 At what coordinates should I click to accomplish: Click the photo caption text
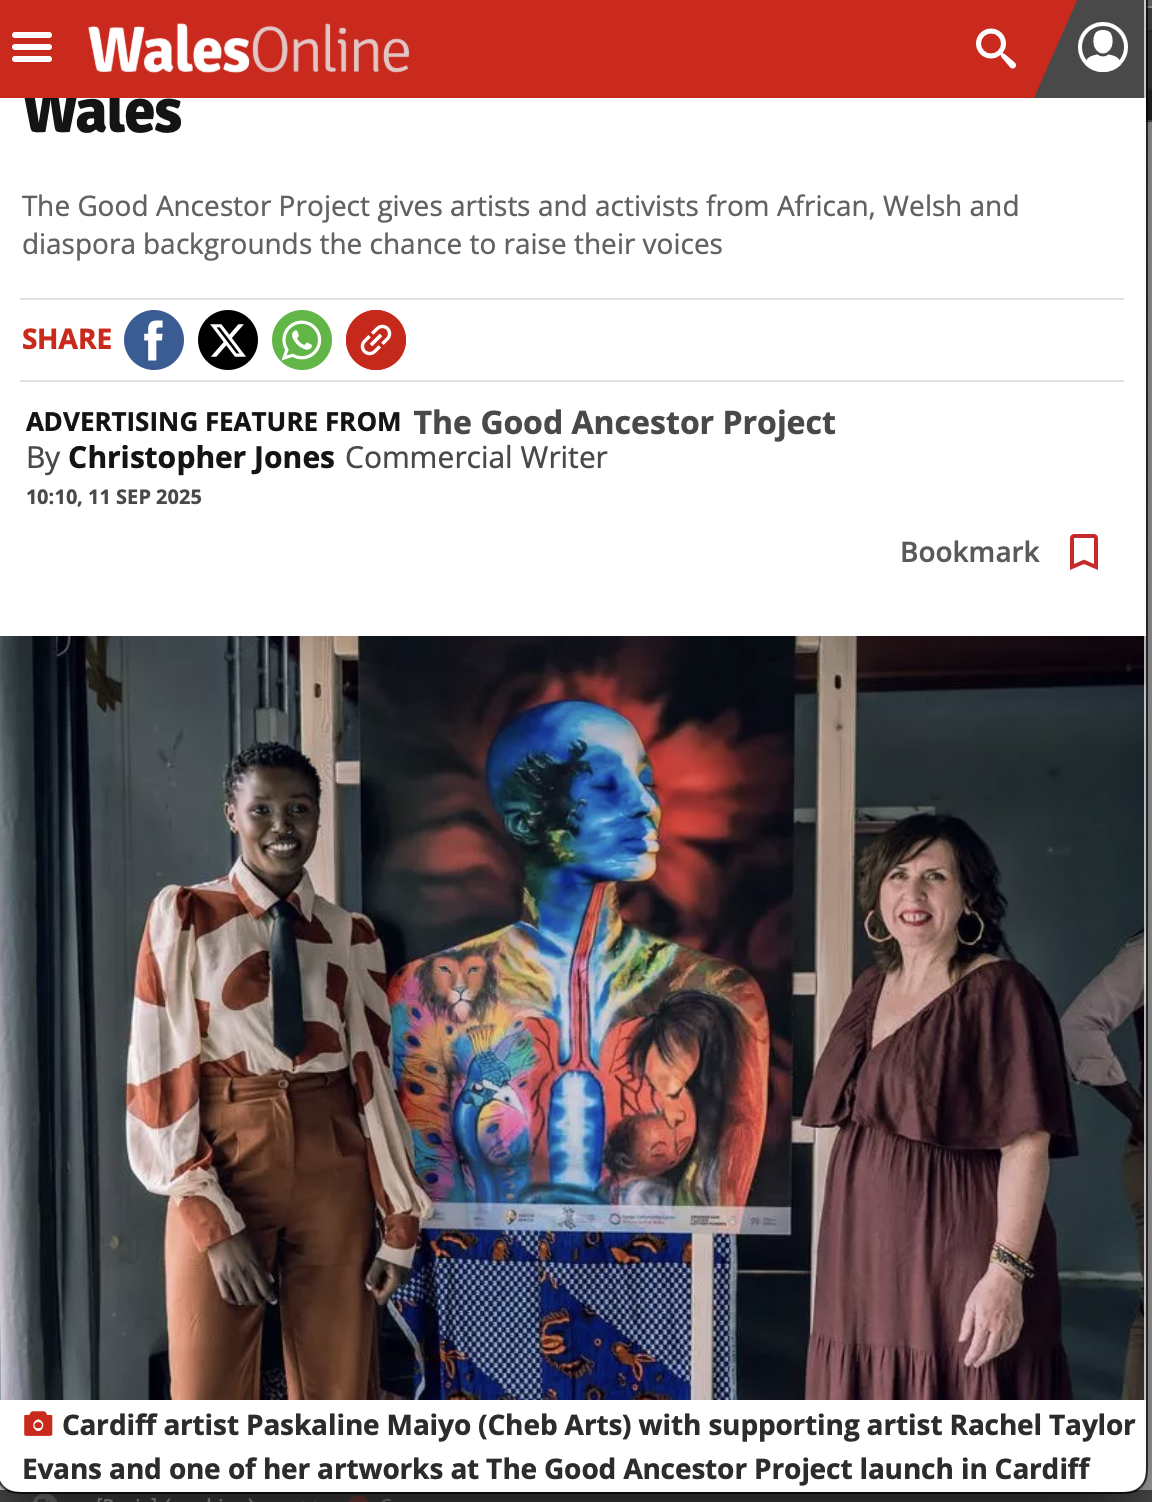579,1447
